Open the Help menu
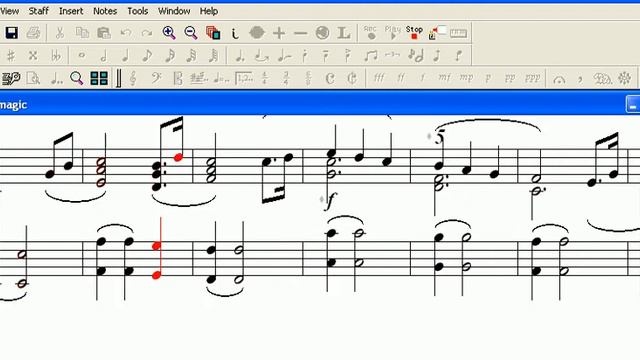 tap(209, 11)
